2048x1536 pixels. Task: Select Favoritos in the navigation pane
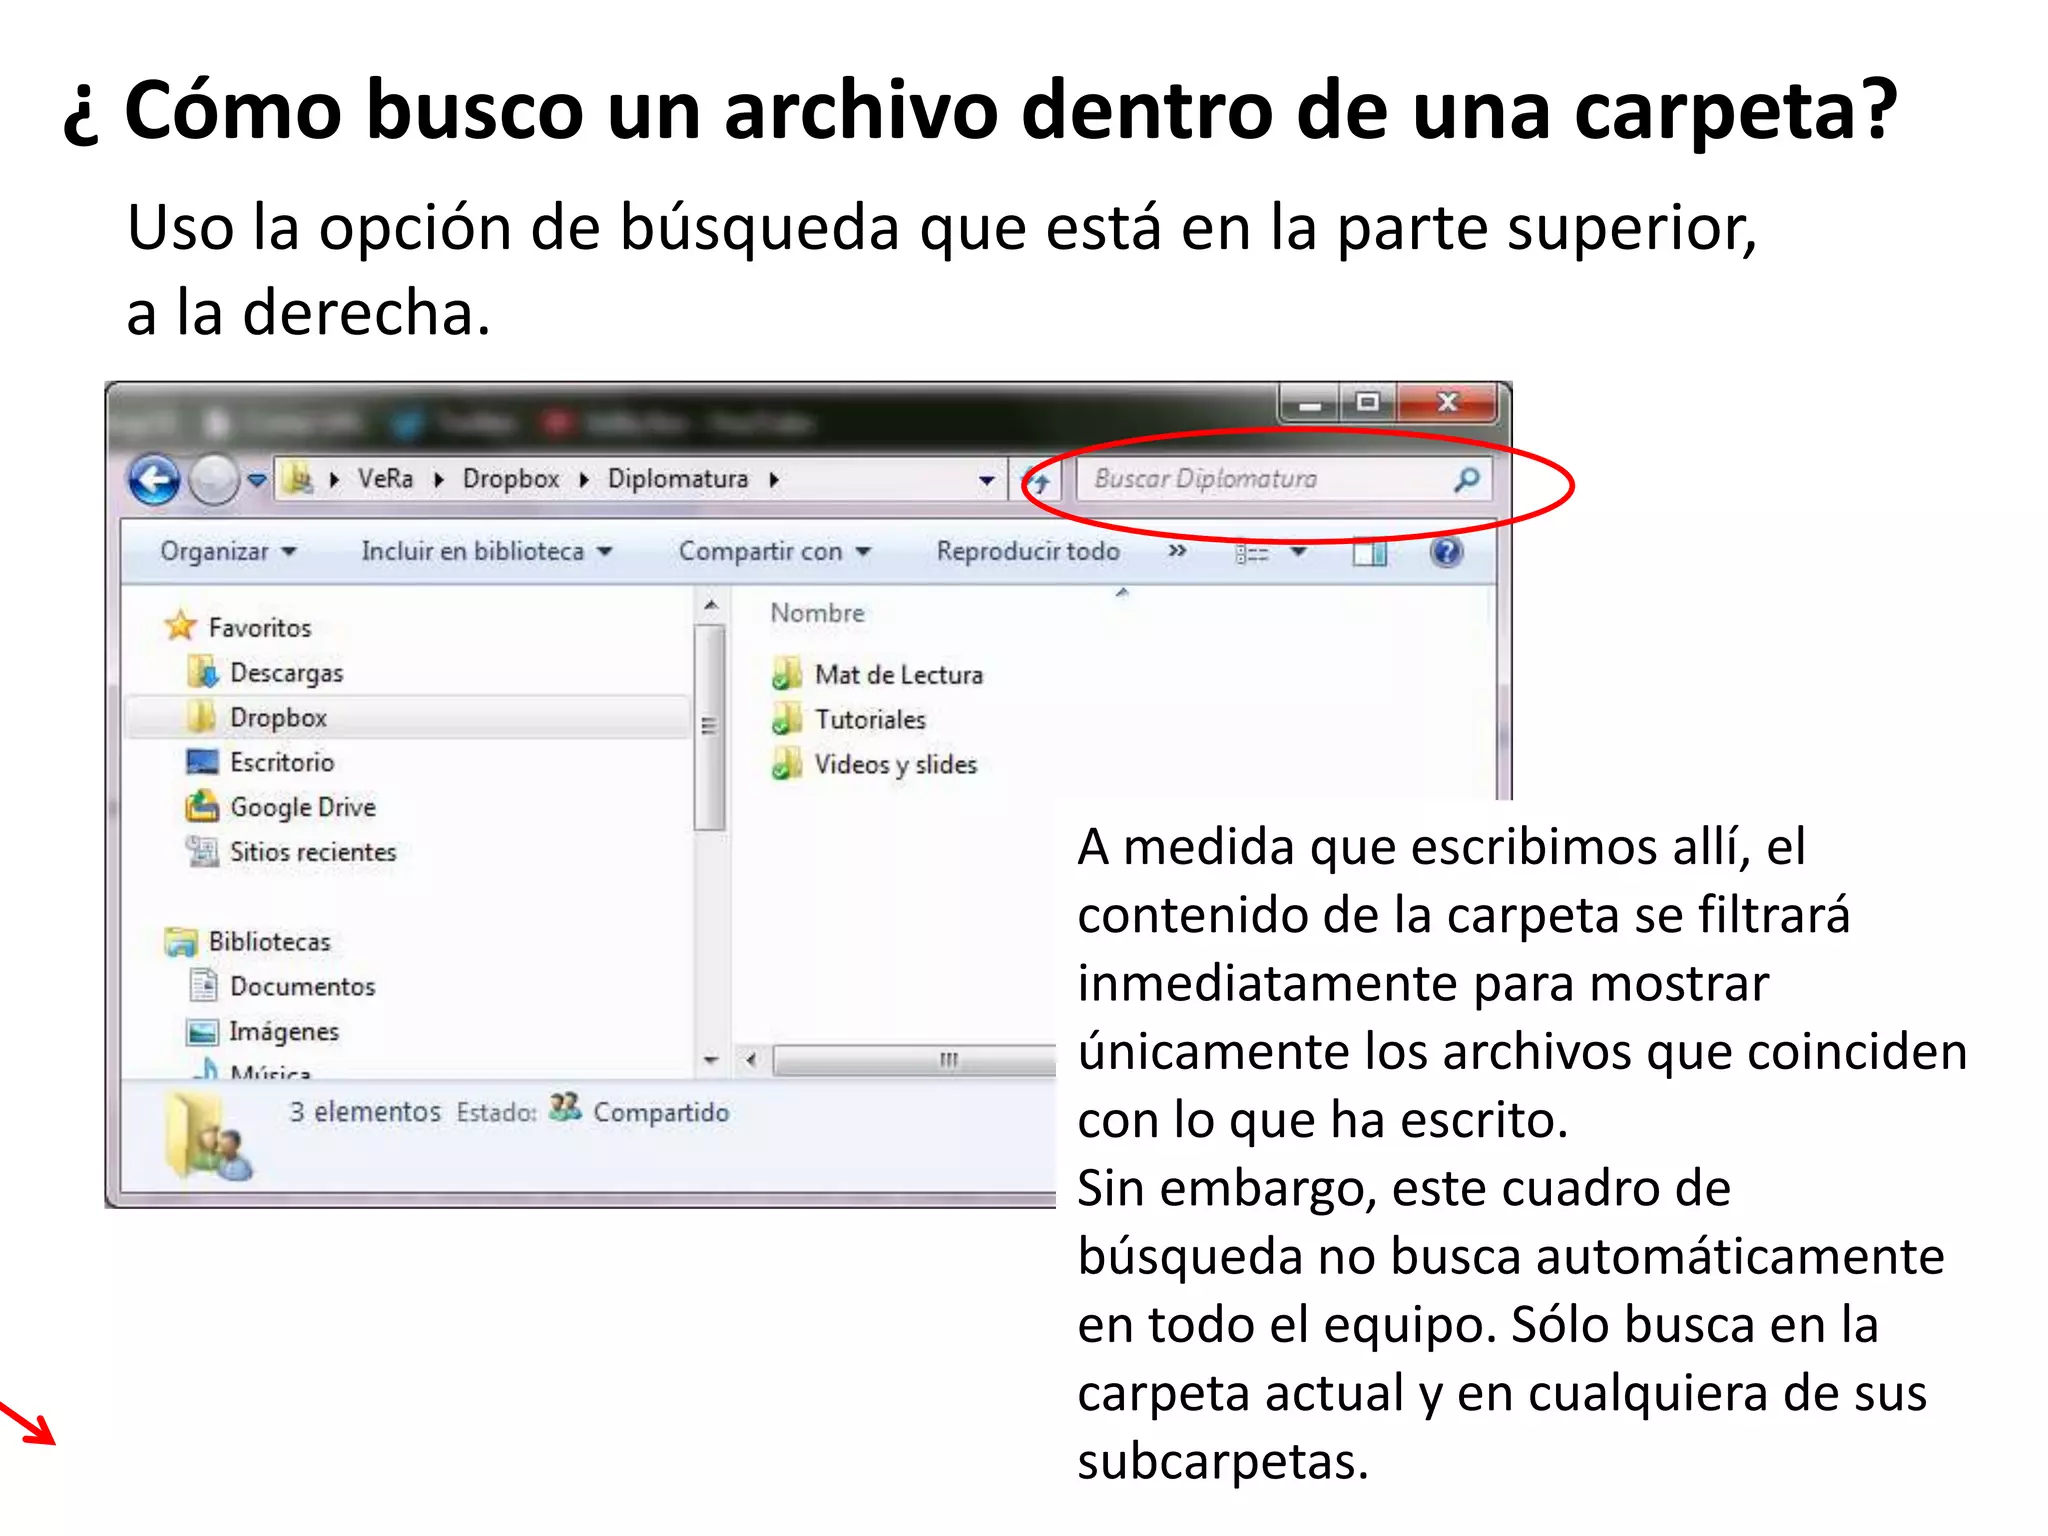coord(260,628)
